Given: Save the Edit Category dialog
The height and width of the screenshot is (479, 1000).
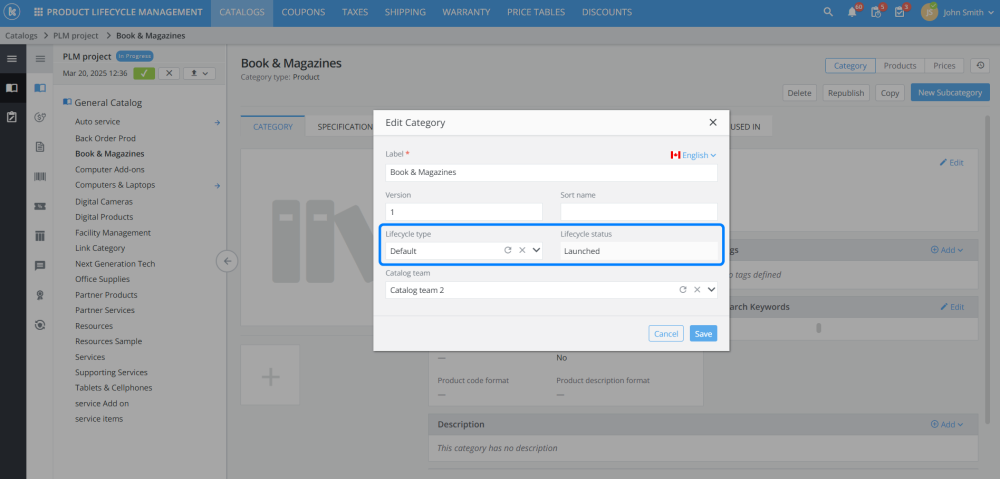Looking at the screenshot, I should point(703,334).
